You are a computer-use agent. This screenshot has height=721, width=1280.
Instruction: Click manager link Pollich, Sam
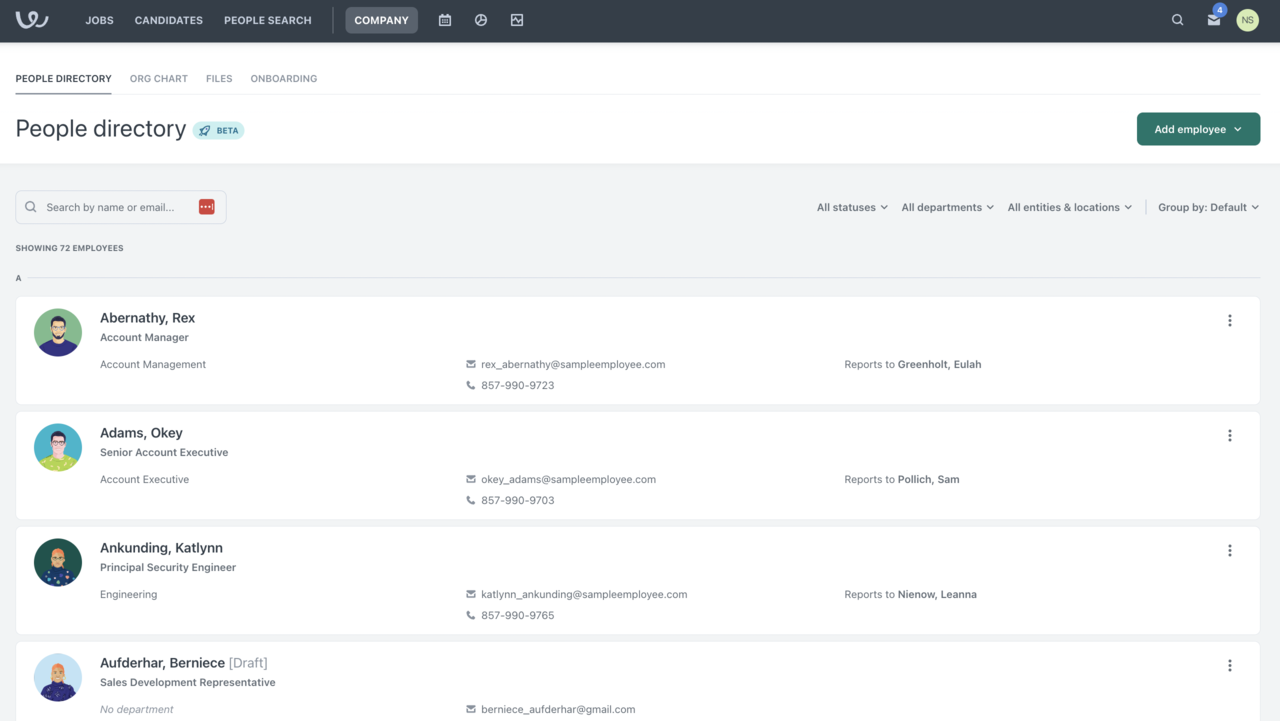click(x=928, y=480)
